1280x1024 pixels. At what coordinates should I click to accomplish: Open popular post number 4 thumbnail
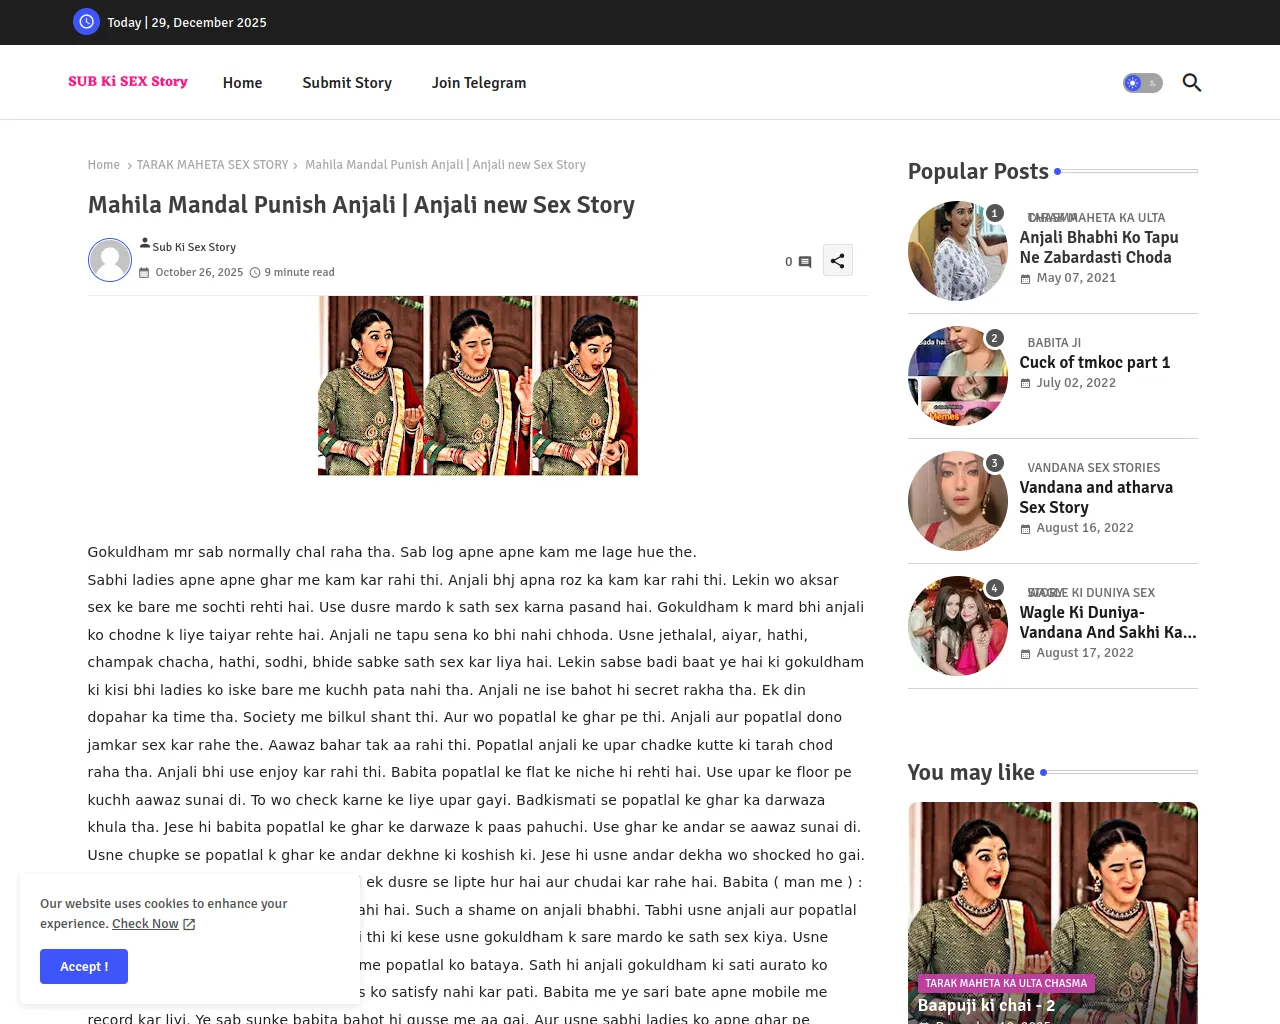tap(958, 626)
